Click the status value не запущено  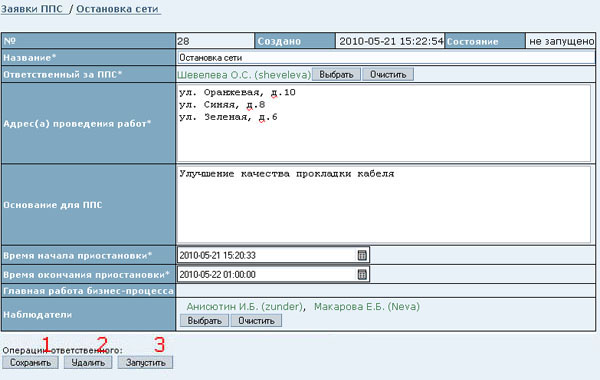(561, 41)
